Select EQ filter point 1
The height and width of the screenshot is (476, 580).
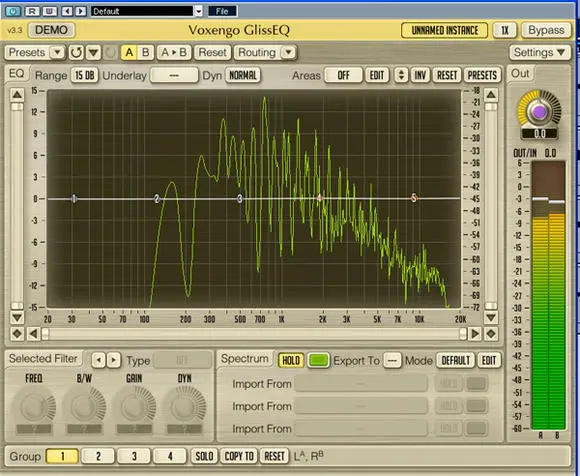74,199
